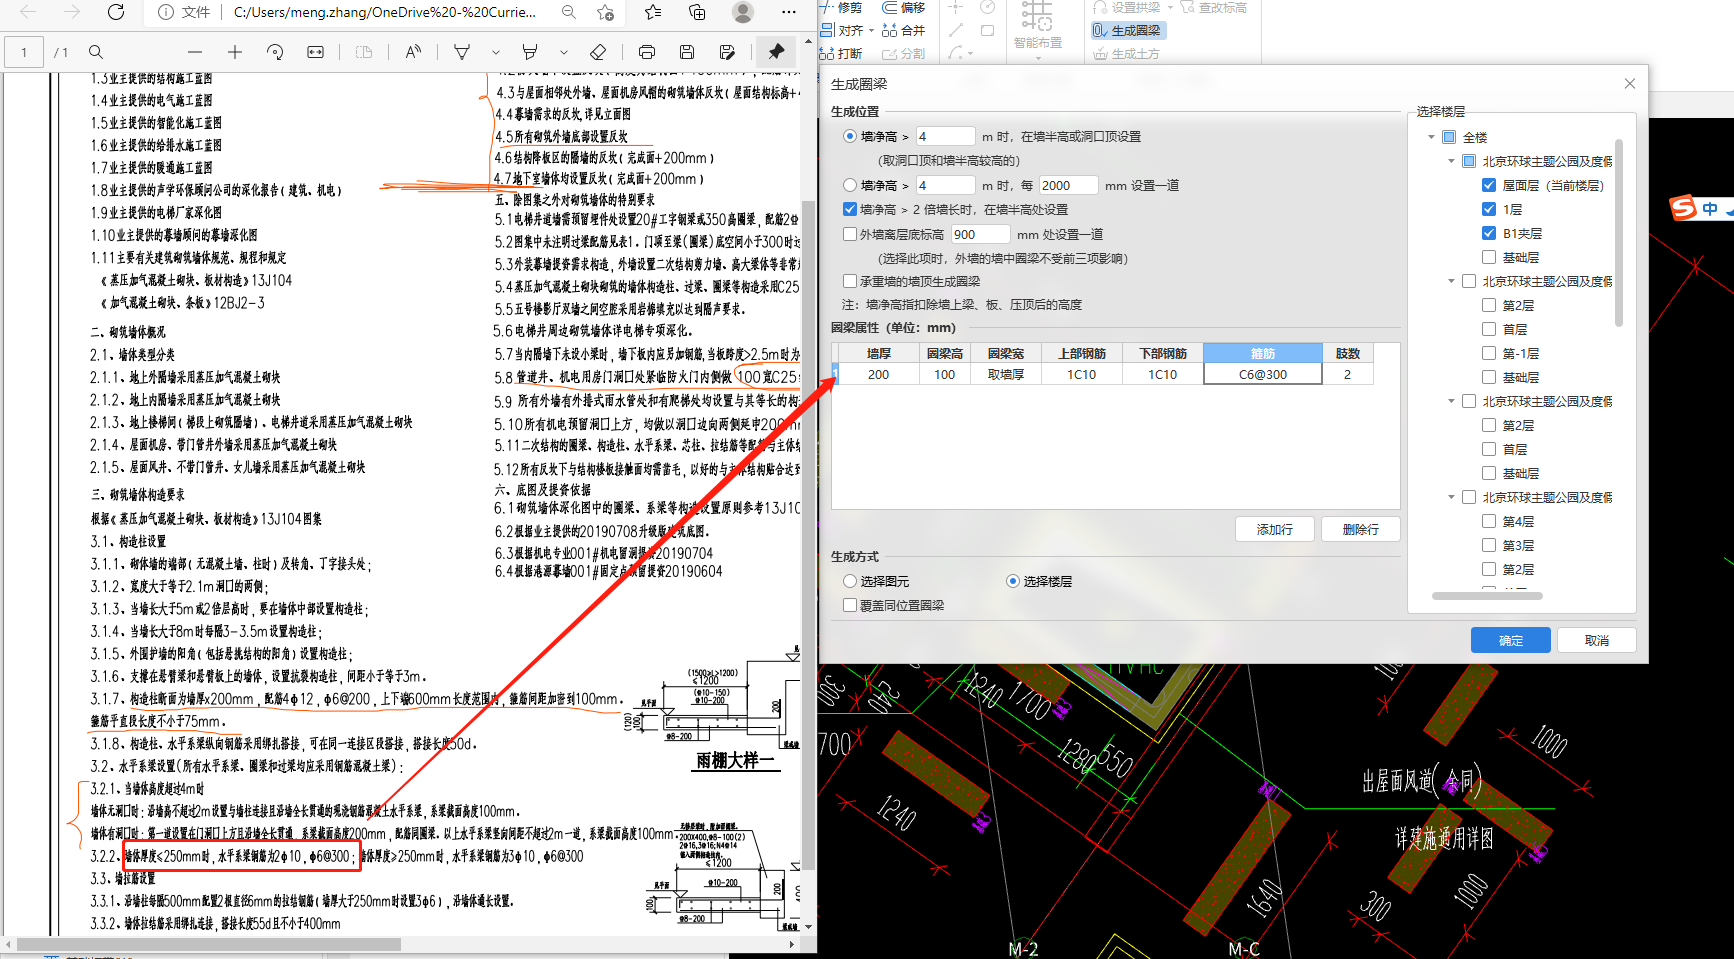The image size is (1734, 959).
Task: Print the PDF document
Action: pyautogui.click(x=647, y=52)
